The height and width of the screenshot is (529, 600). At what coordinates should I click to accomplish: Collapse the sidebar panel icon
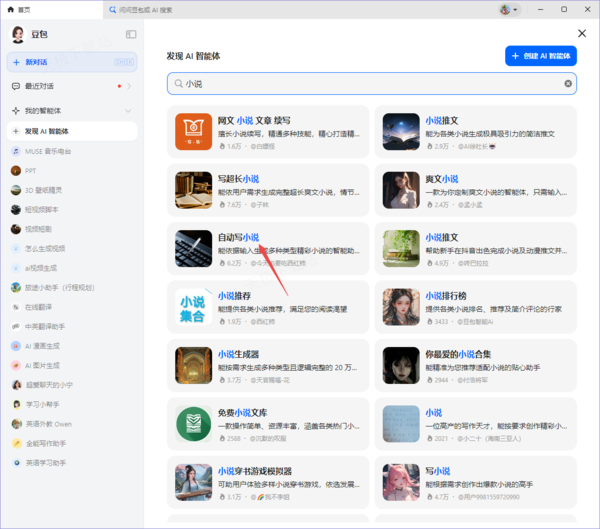pyautogui.click(x=131, y=34)
